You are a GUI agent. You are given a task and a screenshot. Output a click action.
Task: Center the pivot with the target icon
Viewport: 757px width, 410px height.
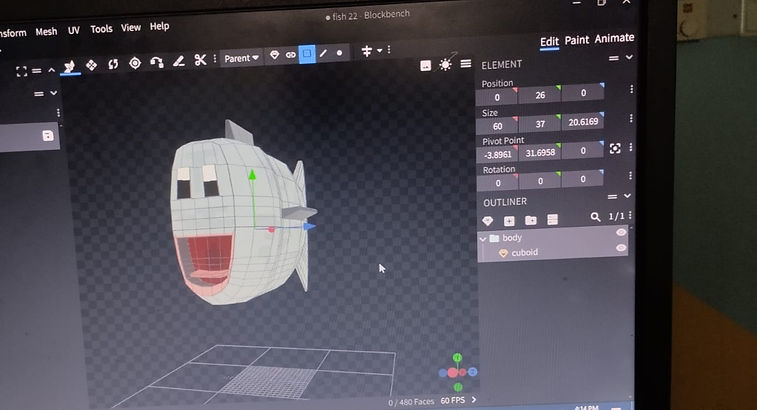(x=615, y=148)
